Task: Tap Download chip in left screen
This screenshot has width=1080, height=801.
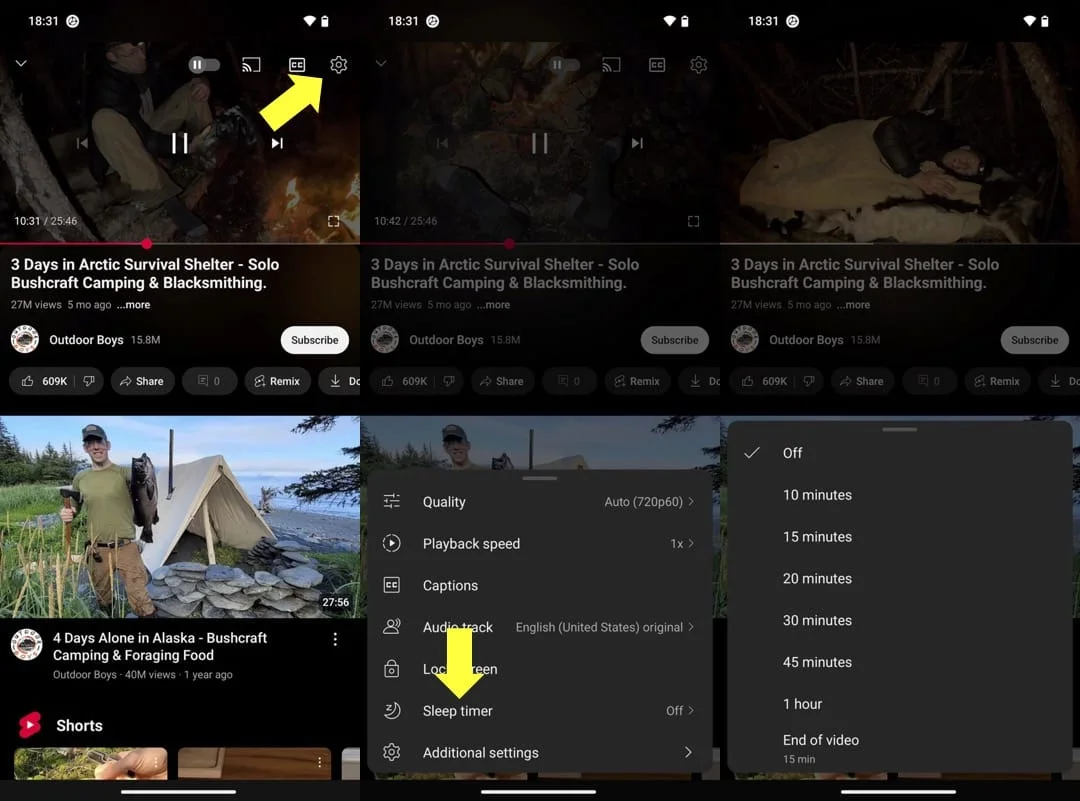Action: [x=342, y=381]
